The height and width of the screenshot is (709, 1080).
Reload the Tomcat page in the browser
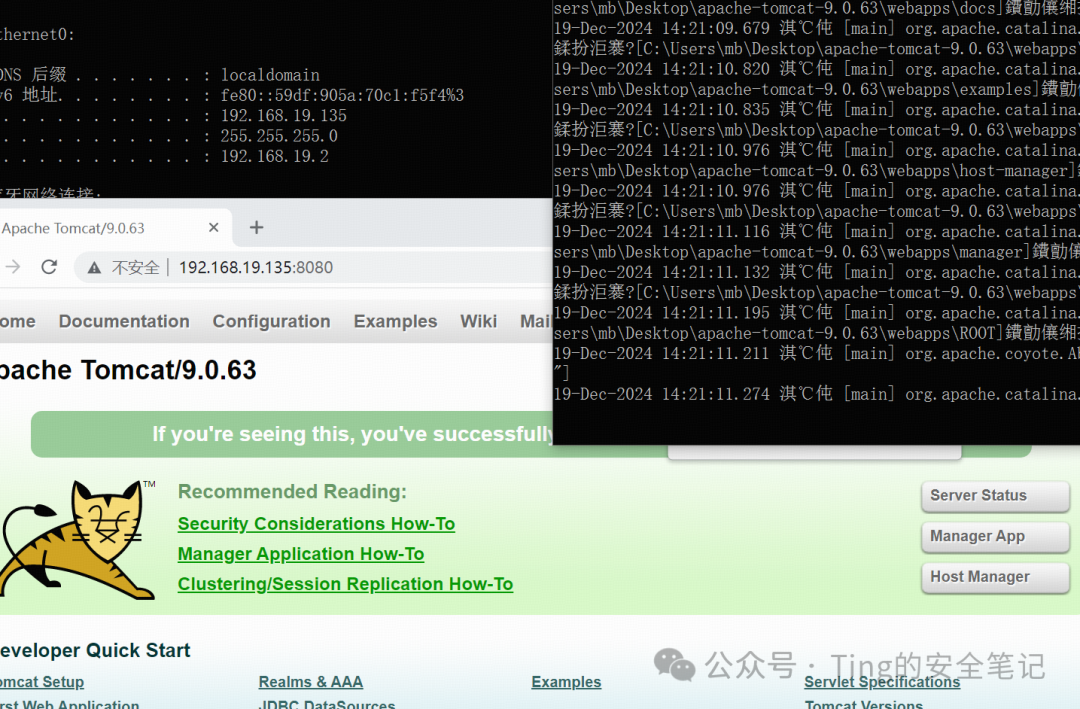[x=49, y=267]
